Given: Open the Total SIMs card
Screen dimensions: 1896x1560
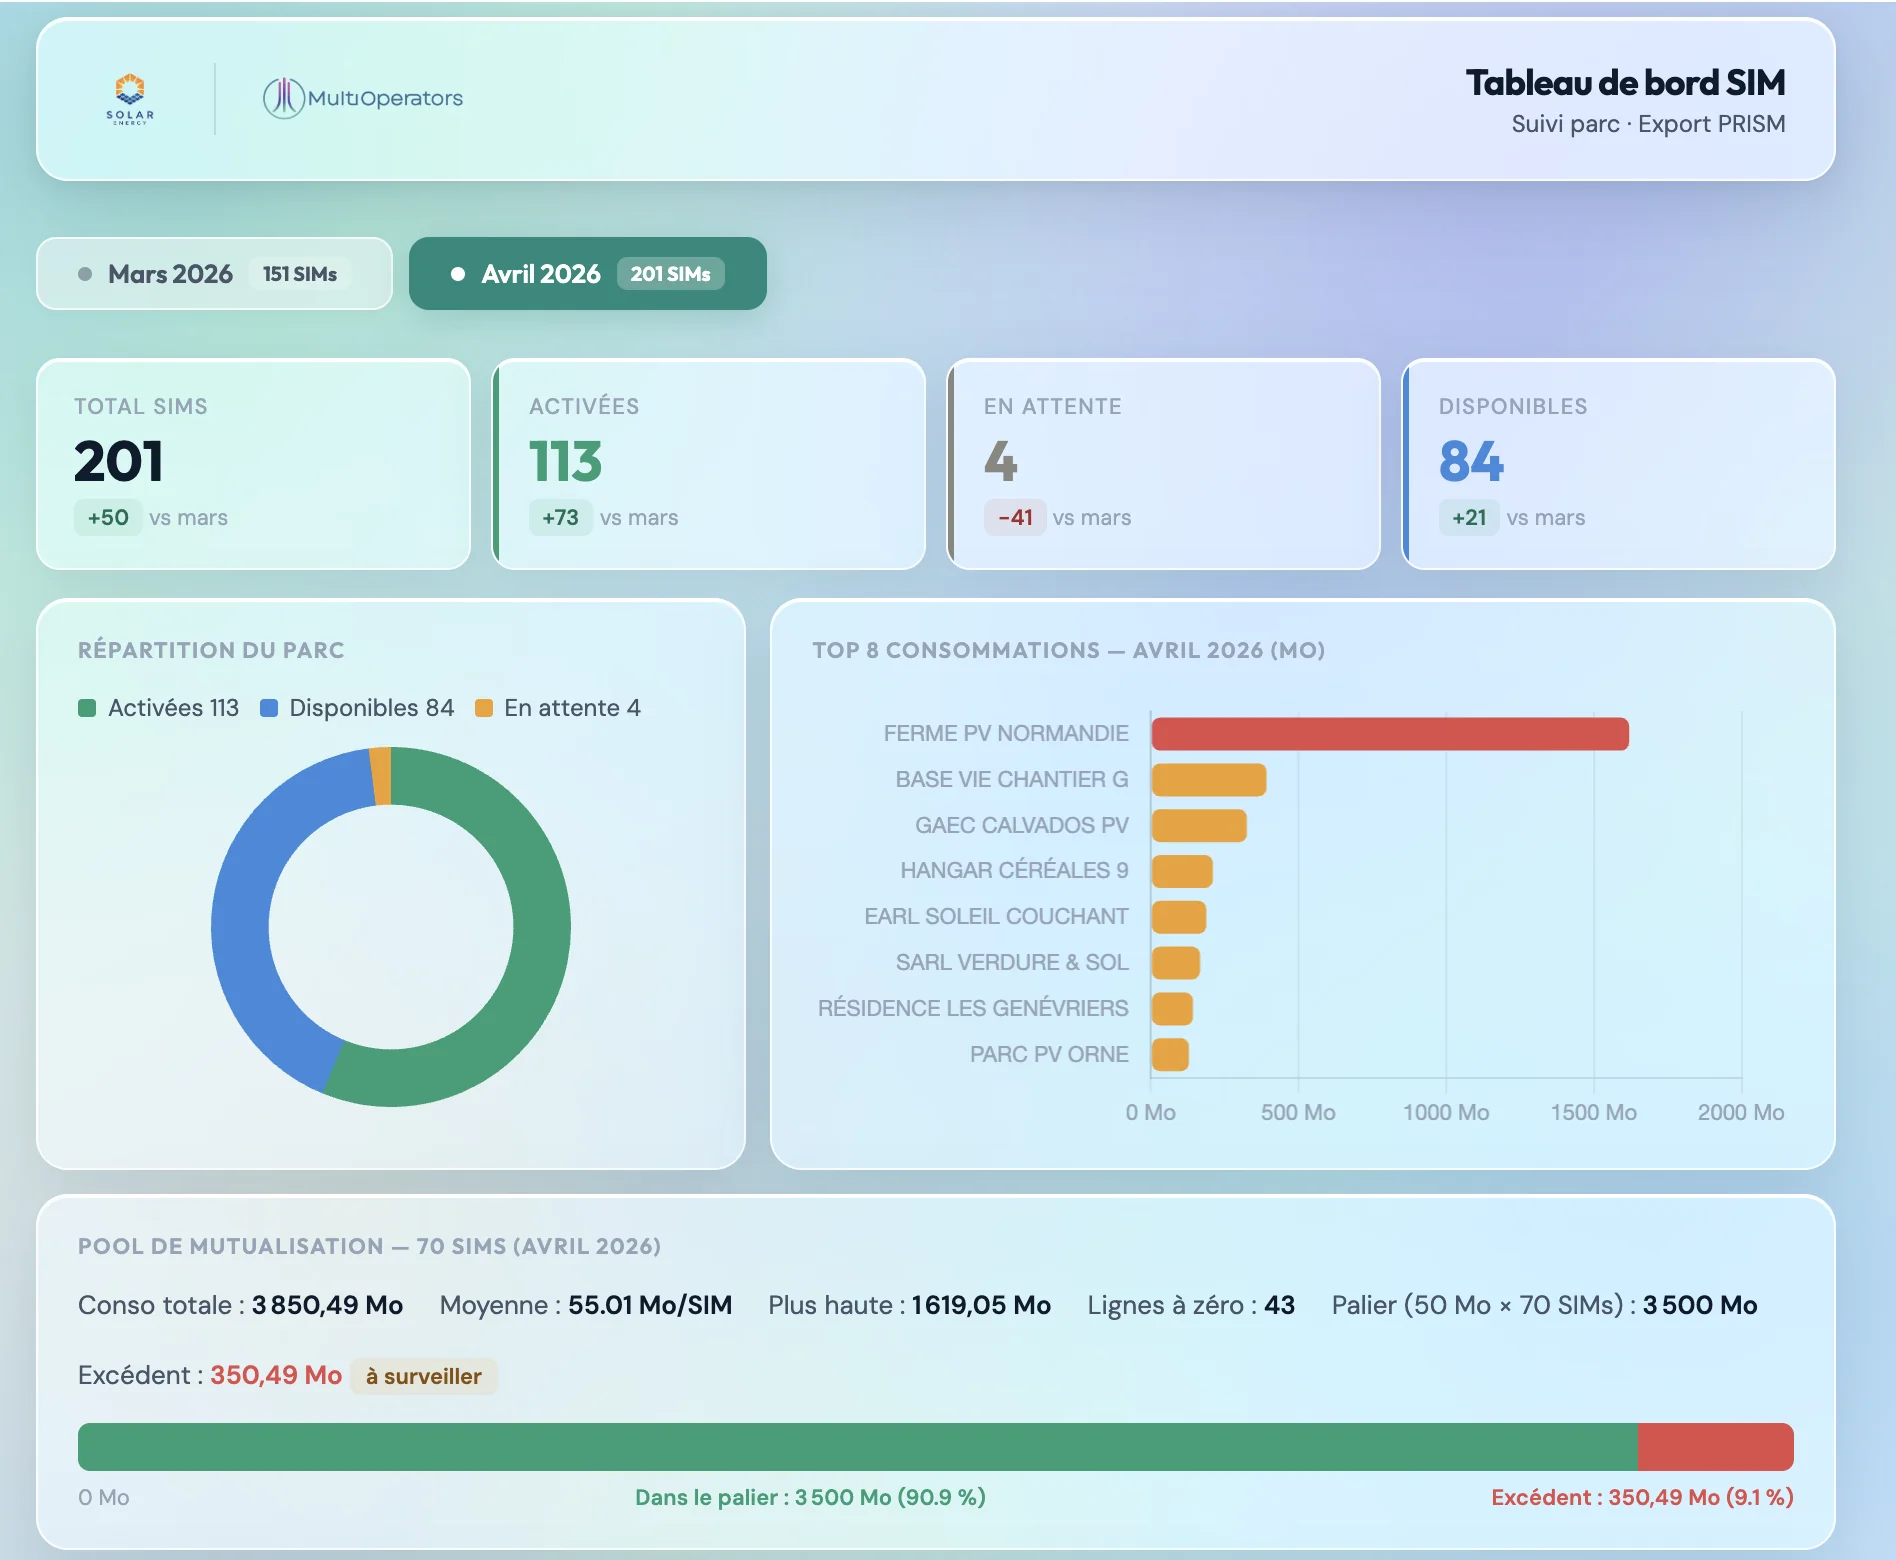Looking at the screenshot, I should pos(254,464).
